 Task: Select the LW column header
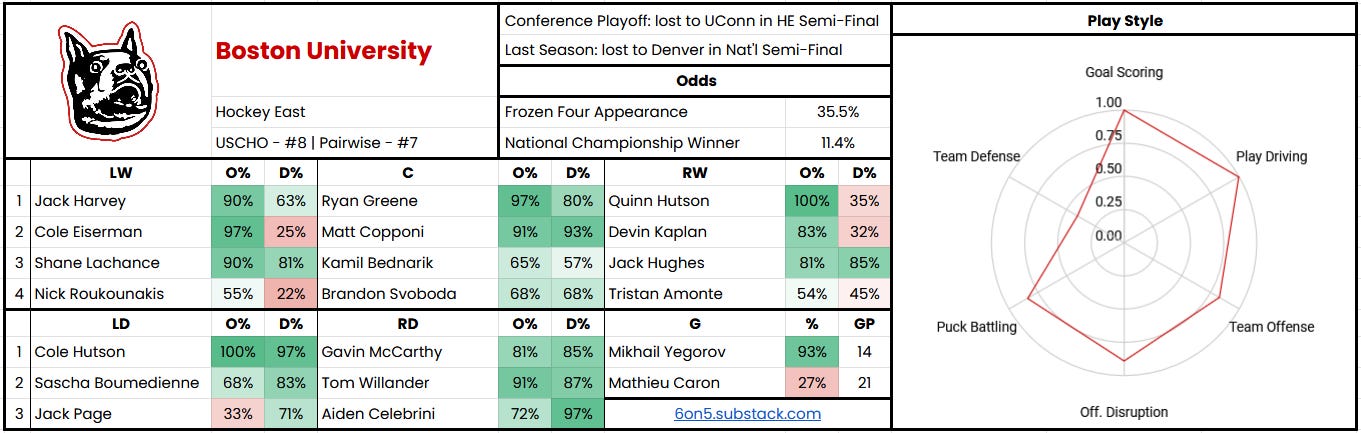tap(121, 172)
